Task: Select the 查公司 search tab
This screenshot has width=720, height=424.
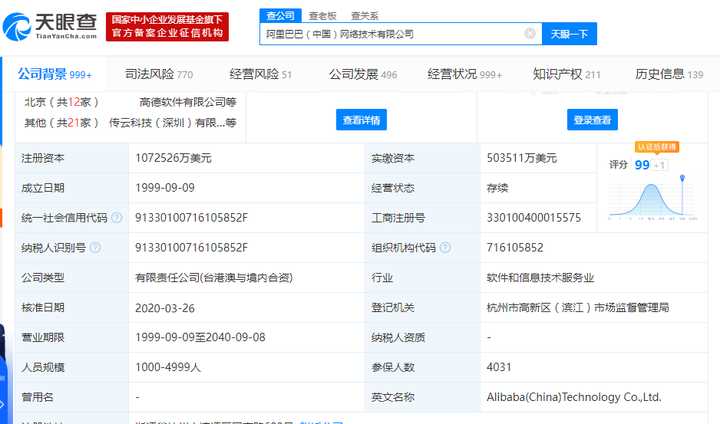Action: pos(280,16)
